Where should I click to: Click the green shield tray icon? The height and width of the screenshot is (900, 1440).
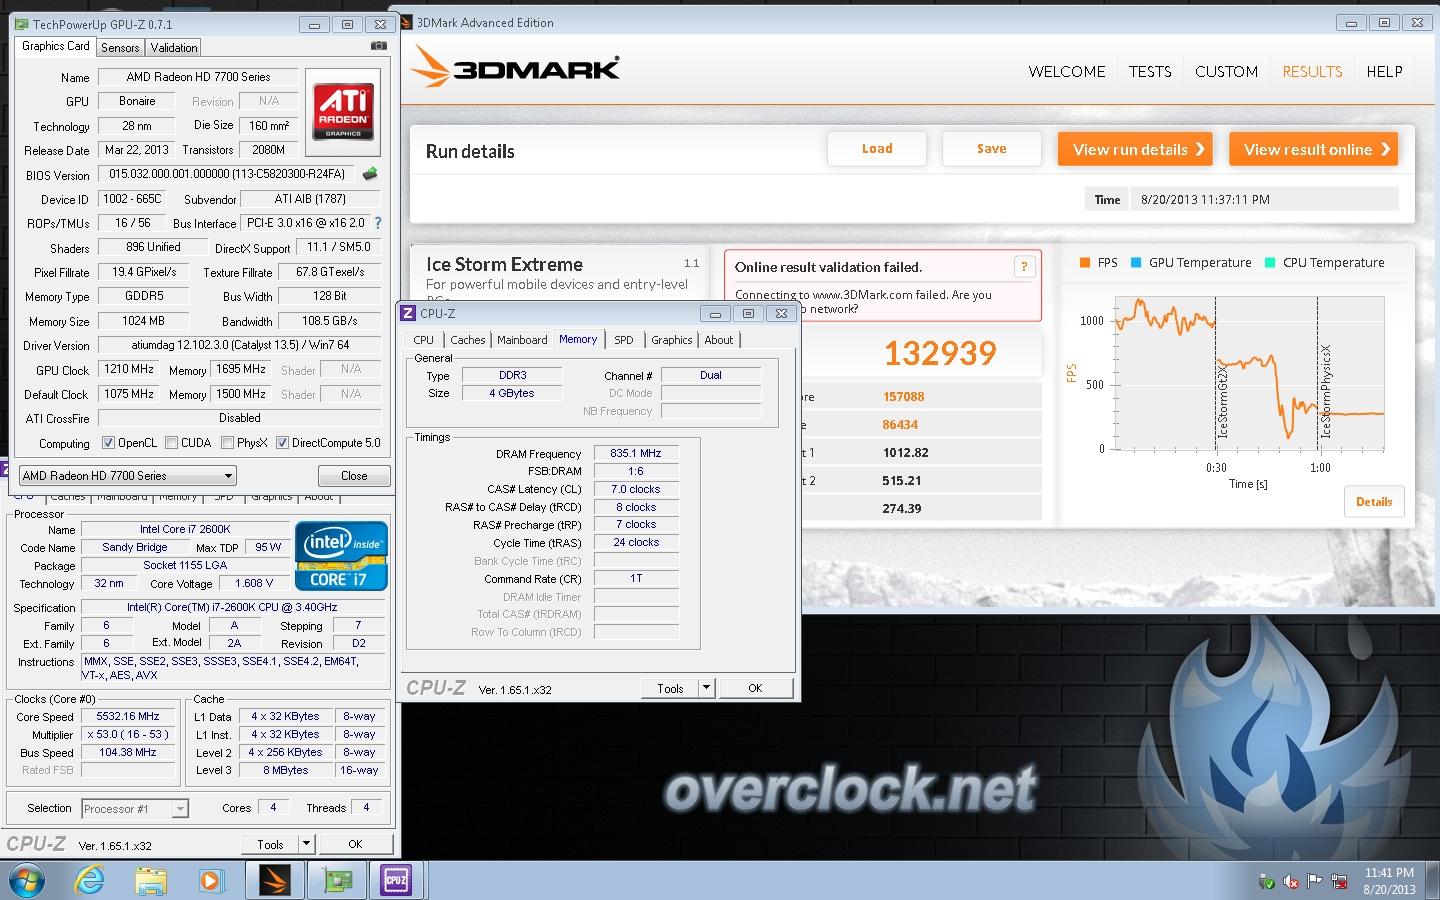(1267, 882)
